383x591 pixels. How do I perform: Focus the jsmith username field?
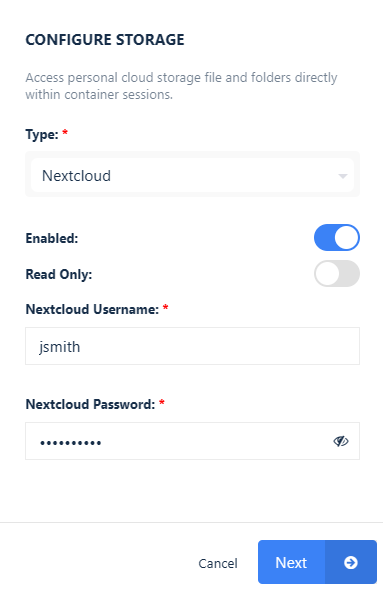(192, 346)
